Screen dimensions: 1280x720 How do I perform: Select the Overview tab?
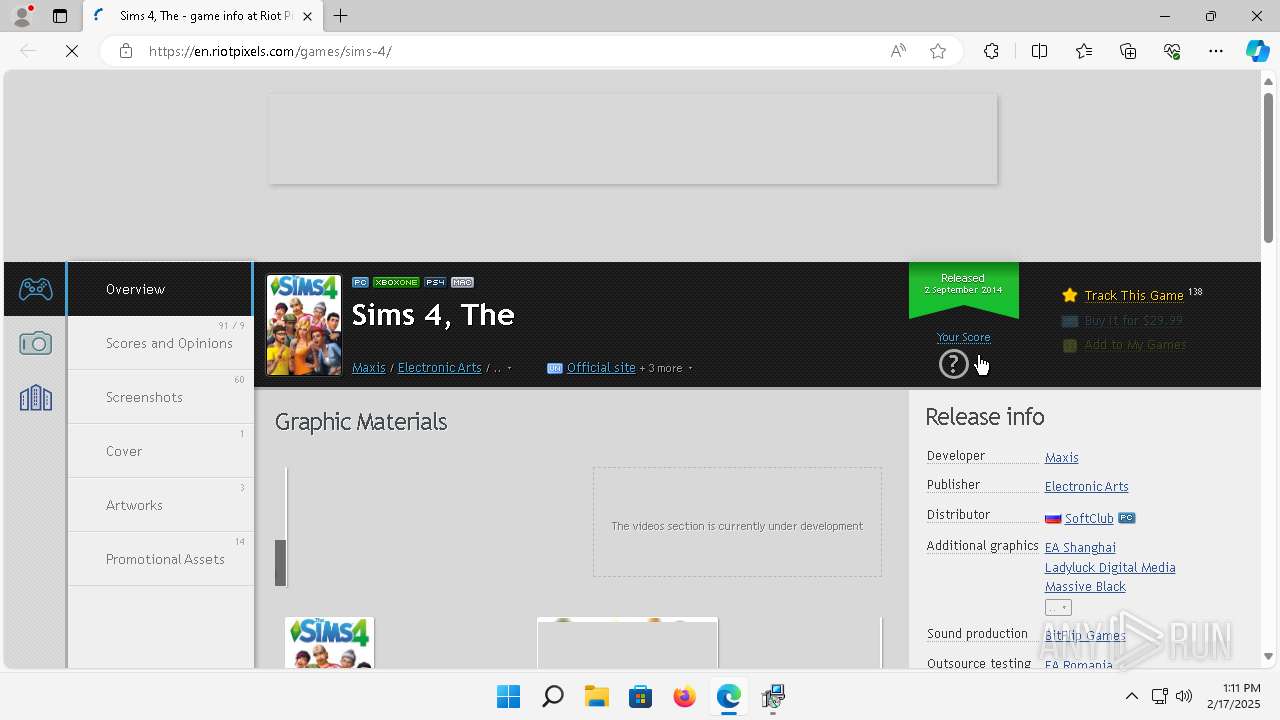tap(160, 289)
